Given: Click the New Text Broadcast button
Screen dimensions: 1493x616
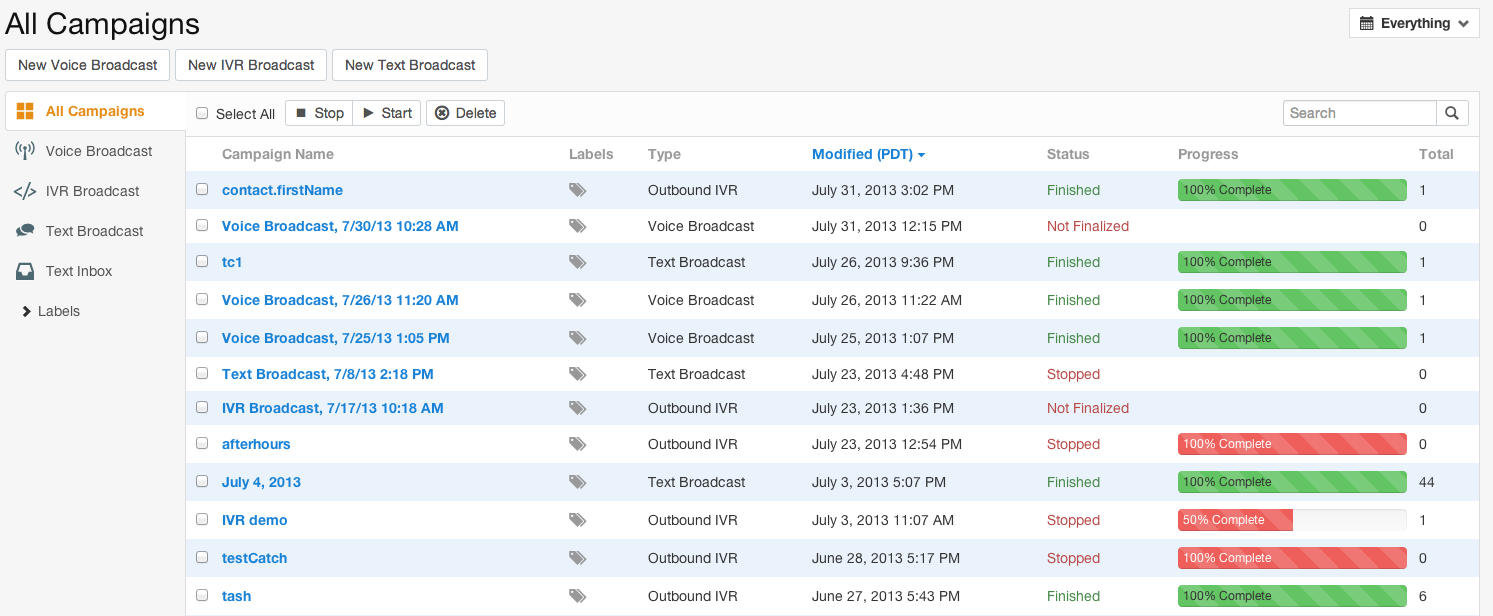Looking at the screenshot, I should 410,65.
